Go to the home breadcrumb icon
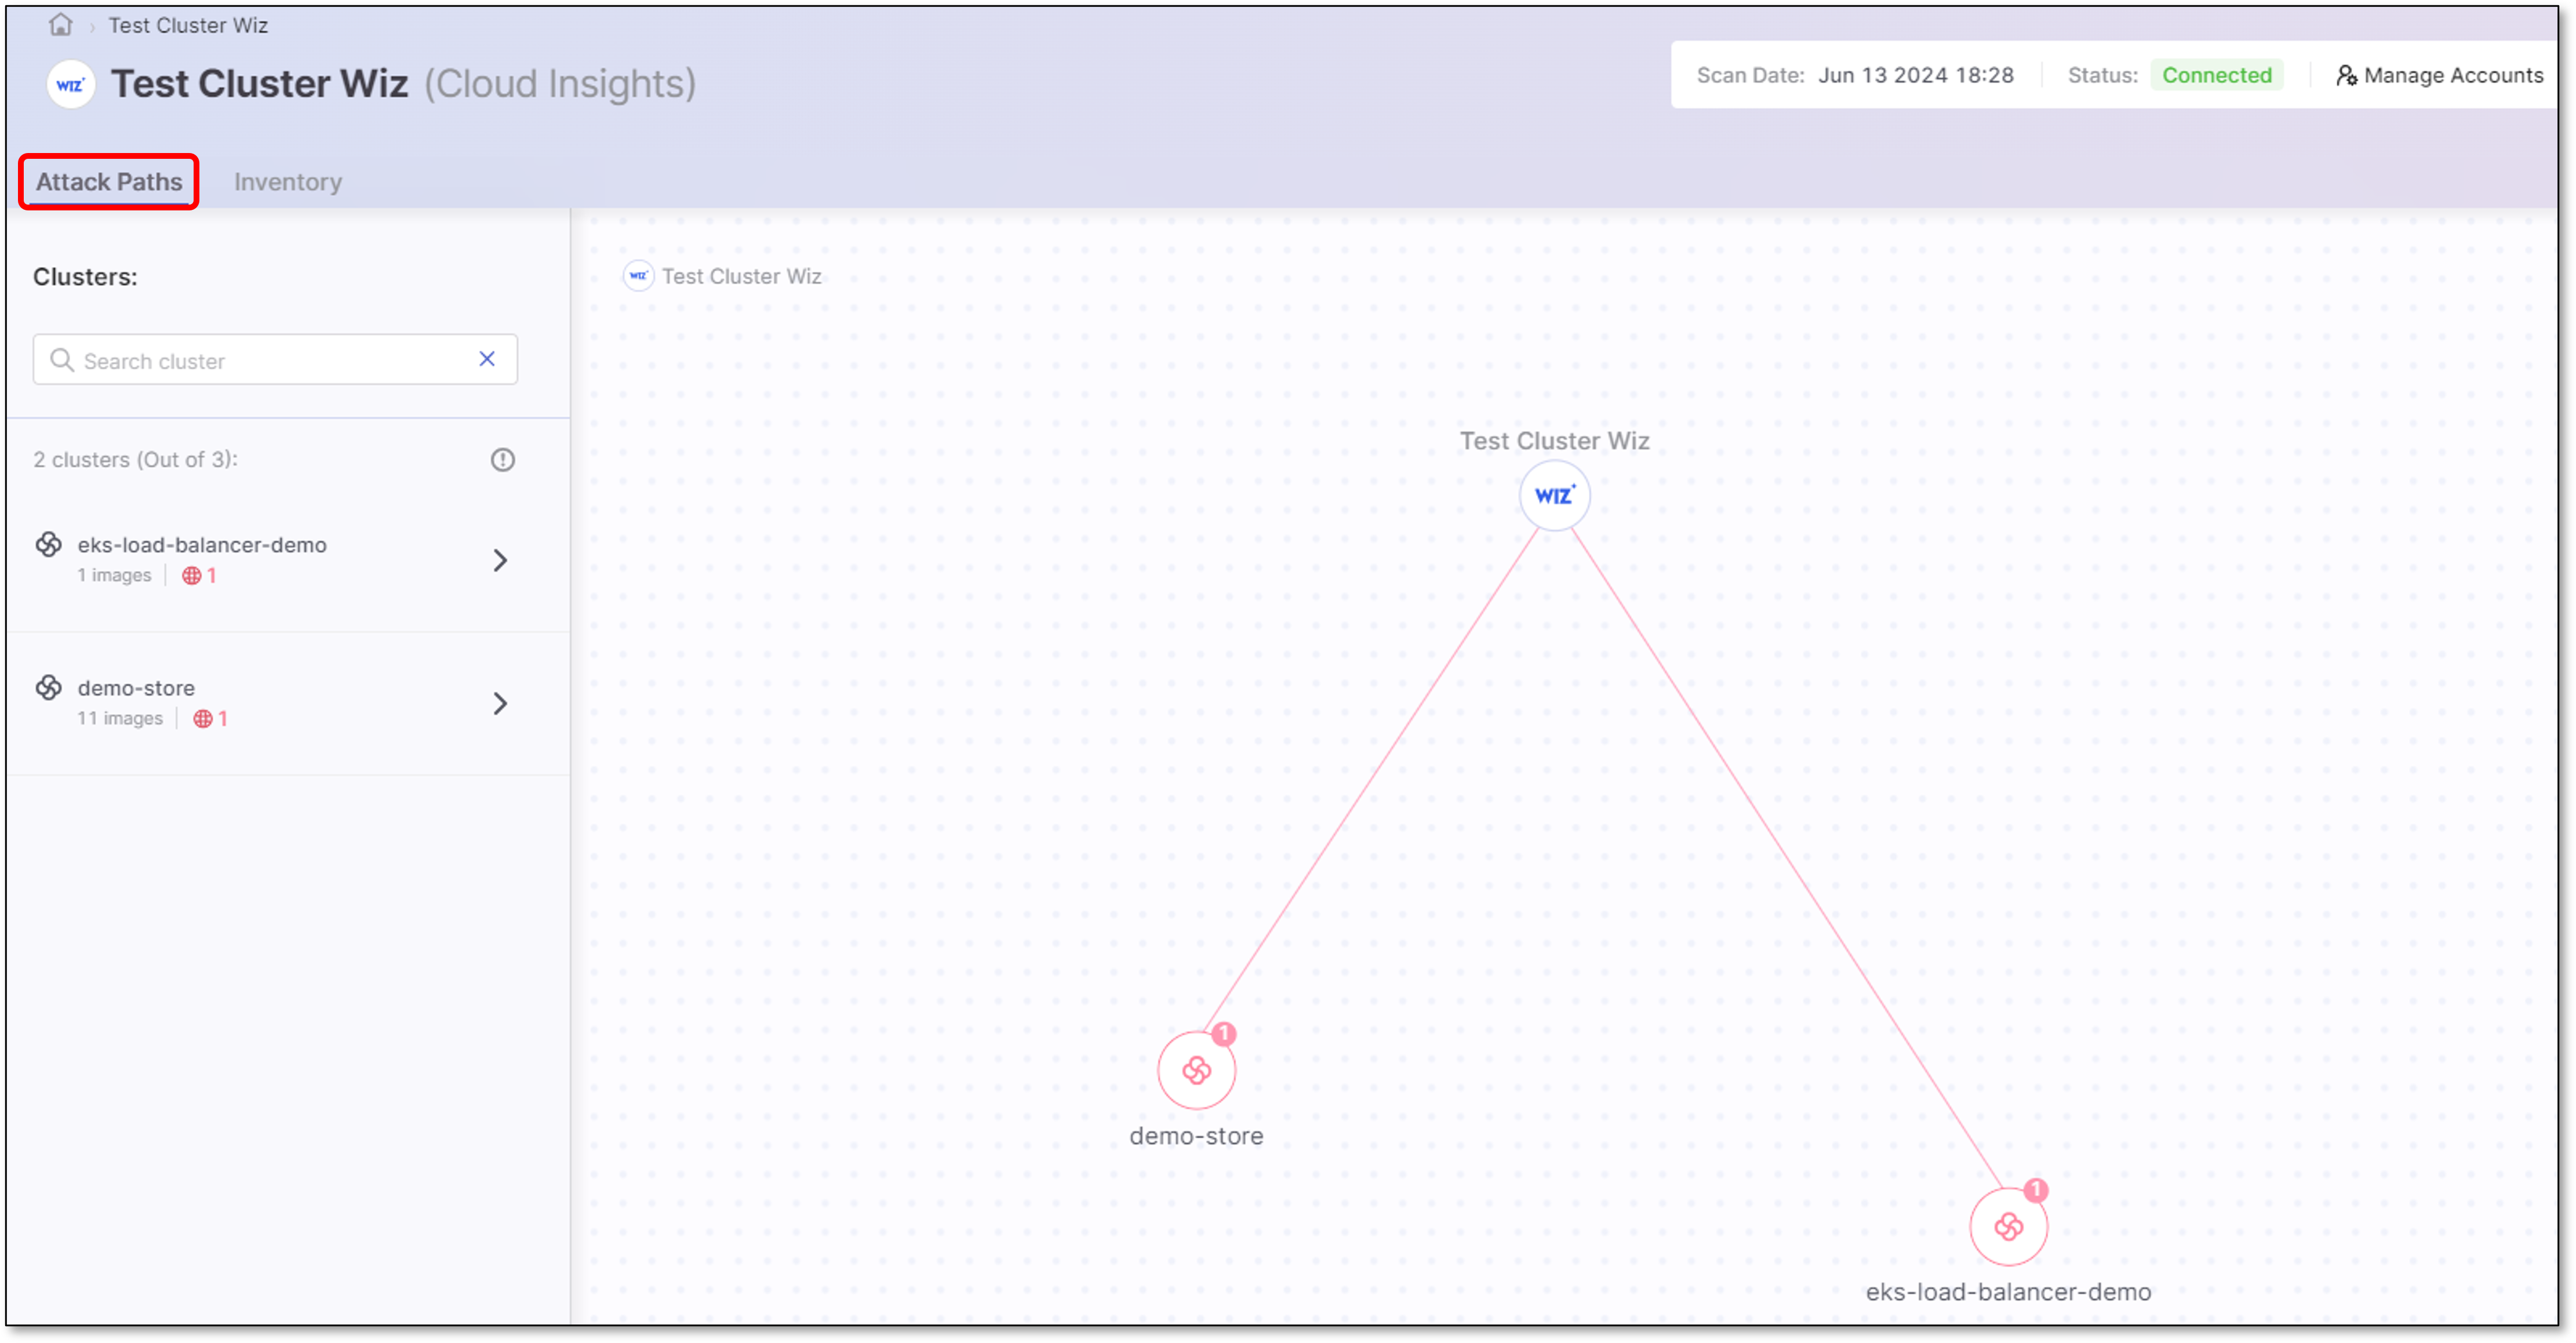Image resolution: width=2576 pixels, height=1343 pixels. pyautogui.click(x=61, y=25)
